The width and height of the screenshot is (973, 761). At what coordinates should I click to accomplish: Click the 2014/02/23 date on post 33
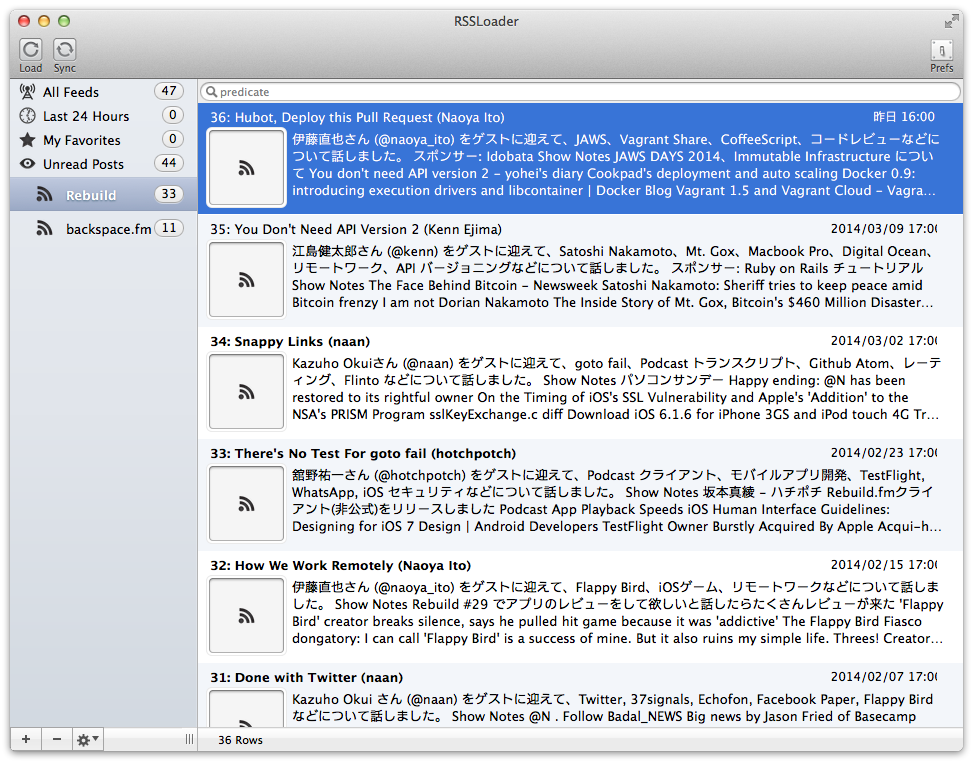coord(884,453)
